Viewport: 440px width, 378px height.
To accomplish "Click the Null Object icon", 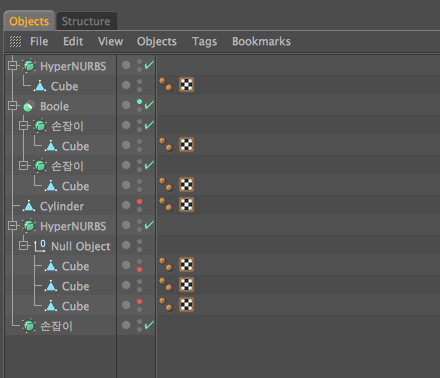I will (40, 246).
